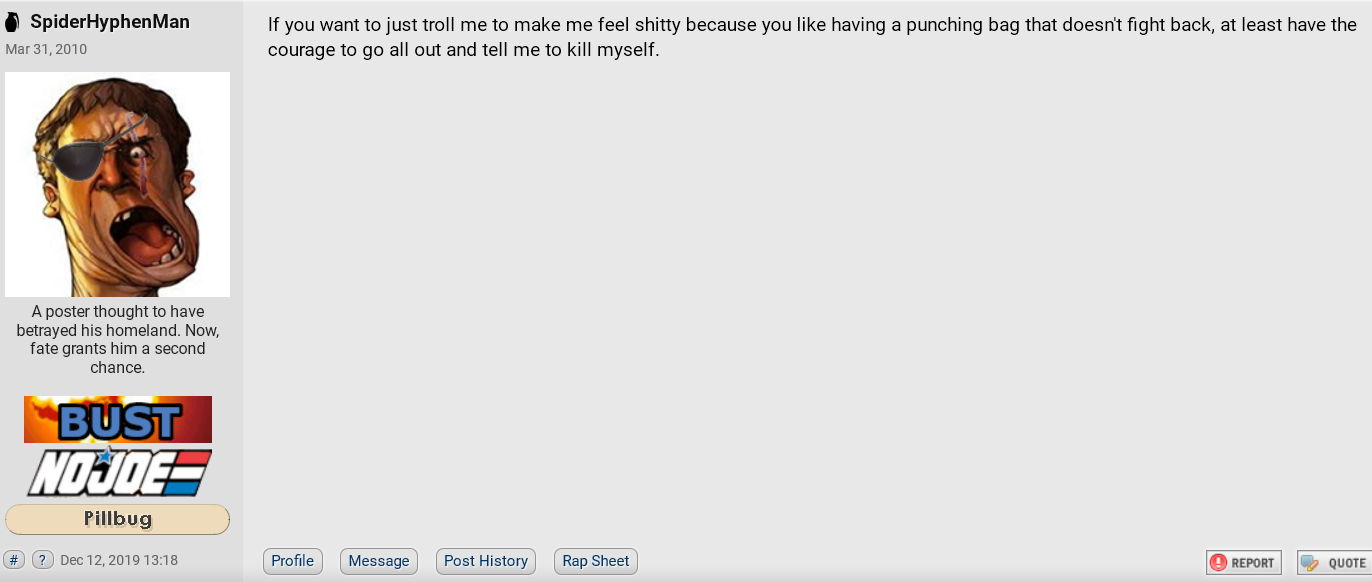Click the Quote button's pencil bubble icon
Image resolution: width=1372 pixels, height=582 pixels.
(1310, 563)
